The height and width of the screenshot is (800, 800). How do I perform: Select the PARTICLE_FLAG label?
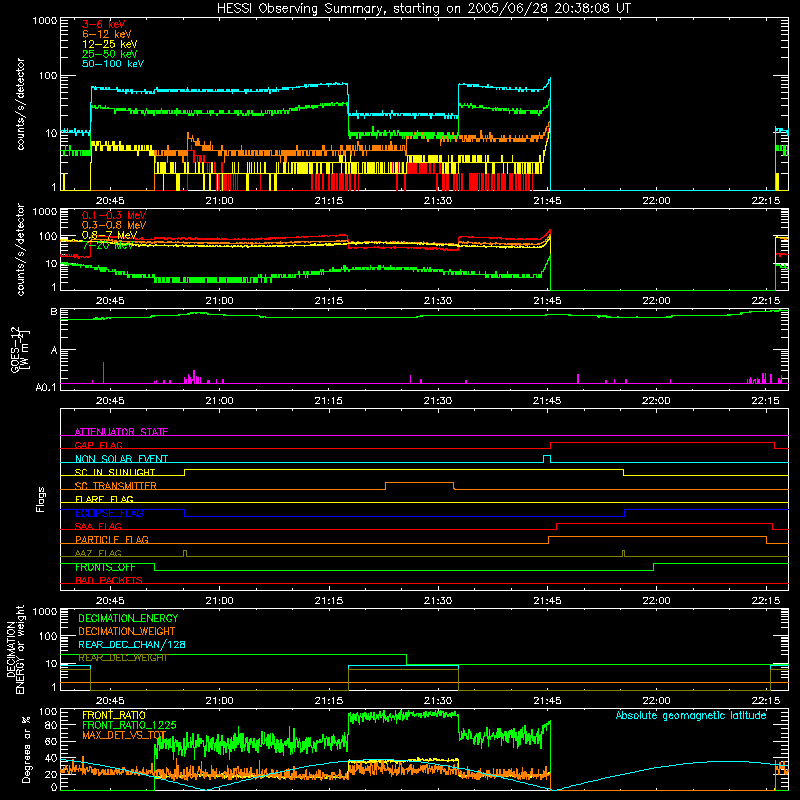pyautogui.click(x=112, y=539)
